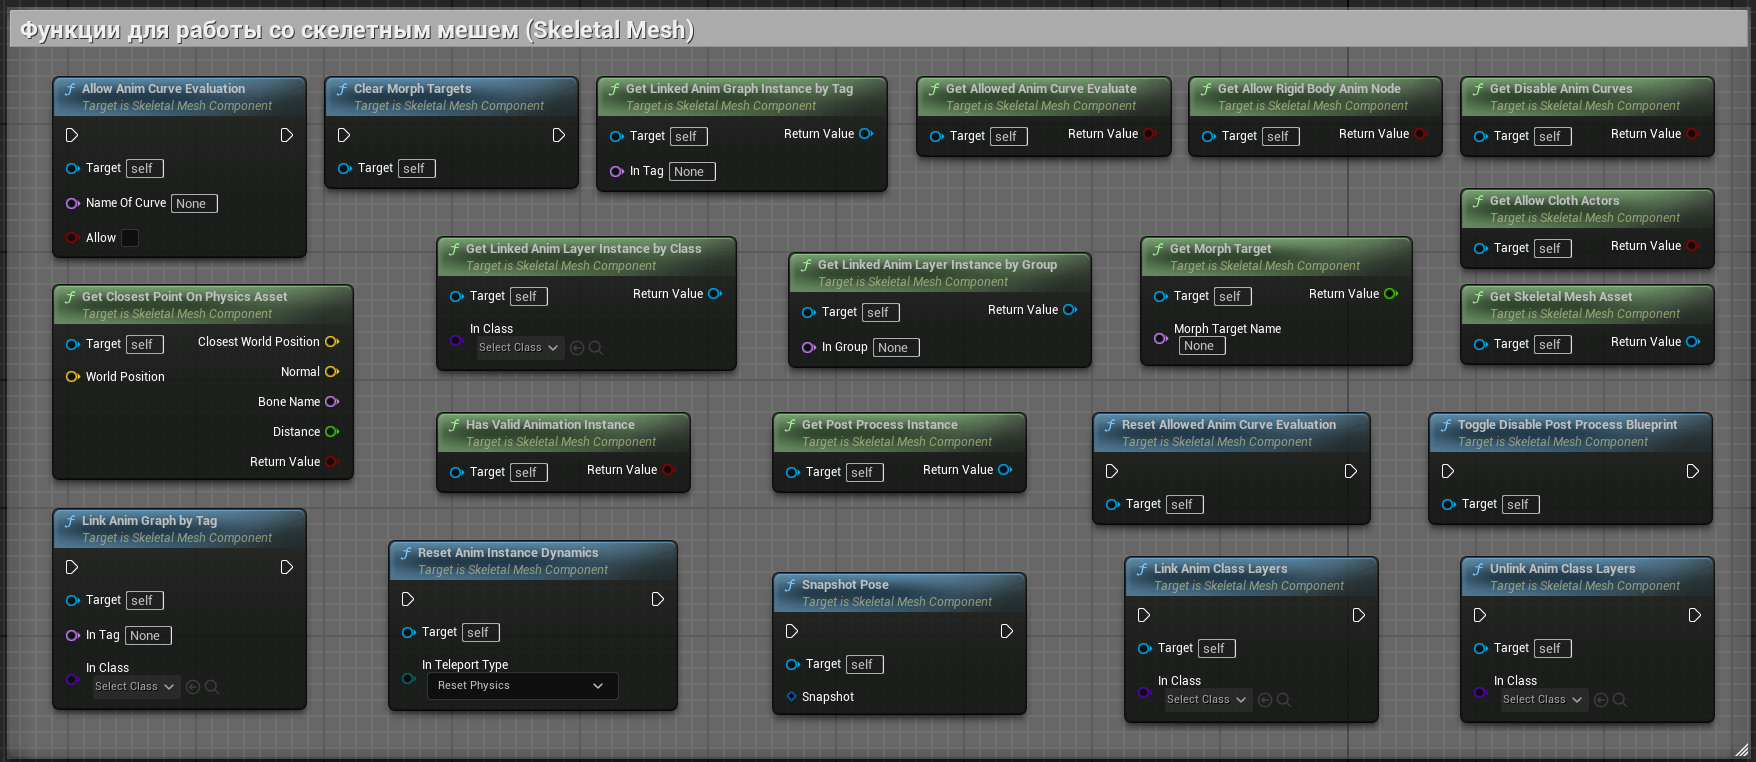Click In Group None field
The width and height of the screenshot is (1756, 762).
896,348
